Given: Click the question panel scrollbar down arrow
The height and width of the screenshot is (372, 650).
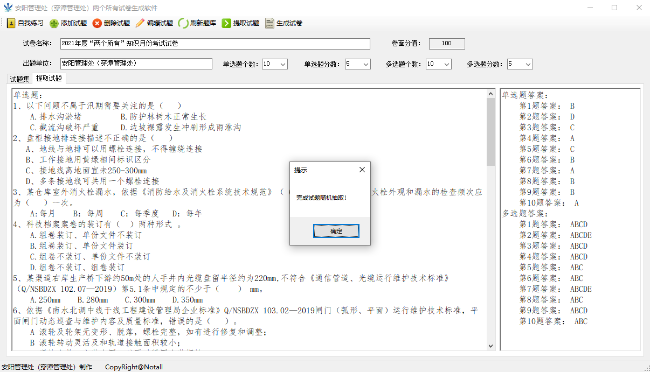Looking at the screenshot, I should [491, 346].
